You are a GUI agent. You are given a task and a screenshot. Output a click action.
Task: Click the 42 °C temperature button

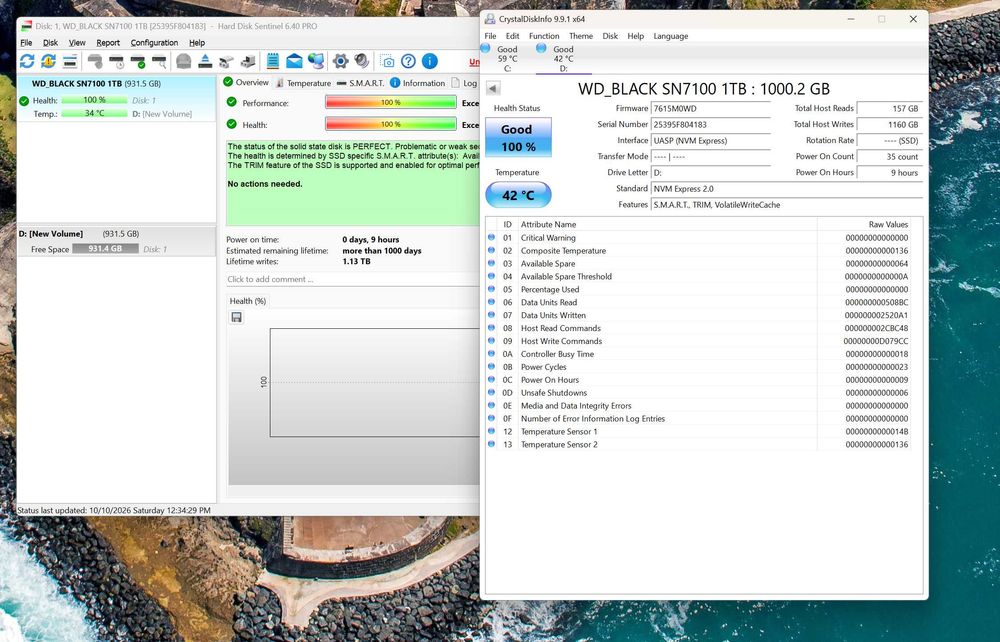pos(518,195)
